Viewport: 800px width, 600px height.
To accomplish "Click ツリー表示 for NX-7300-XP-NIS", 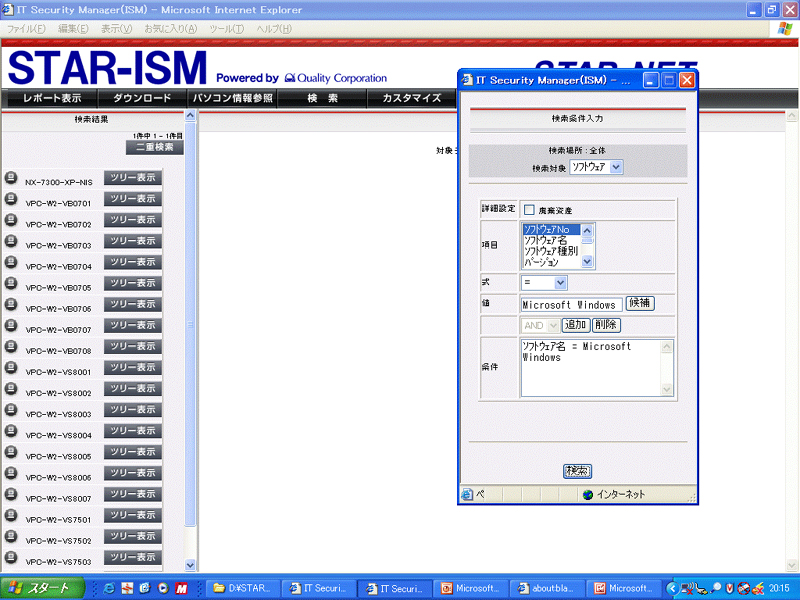I will point(133,178).
